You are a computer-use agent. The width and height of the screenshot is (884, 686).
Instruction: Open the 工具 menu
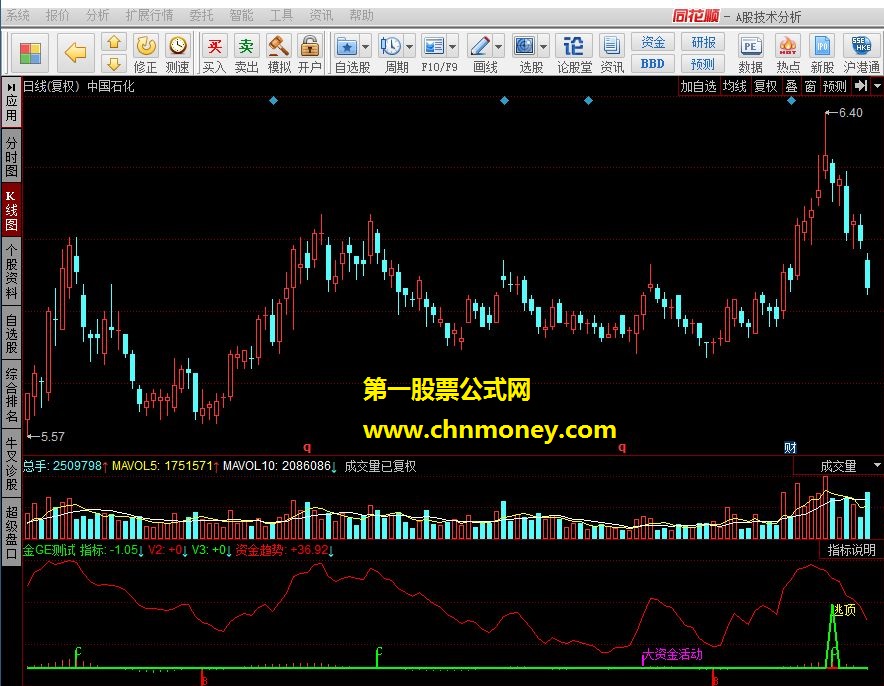[x=281, y=16]
